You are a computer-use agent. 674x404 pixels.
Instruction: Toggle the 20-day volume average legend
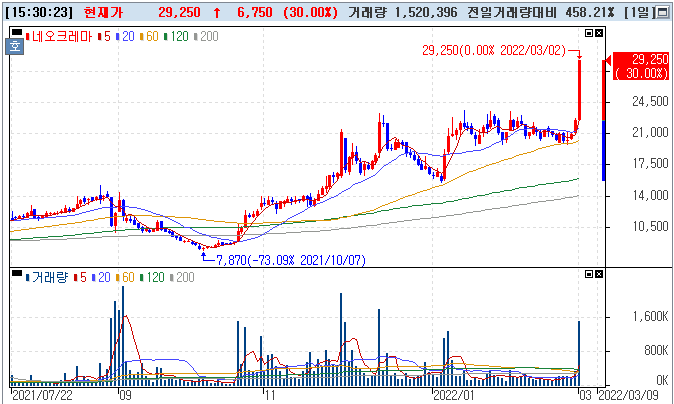(x=102, y=278)
